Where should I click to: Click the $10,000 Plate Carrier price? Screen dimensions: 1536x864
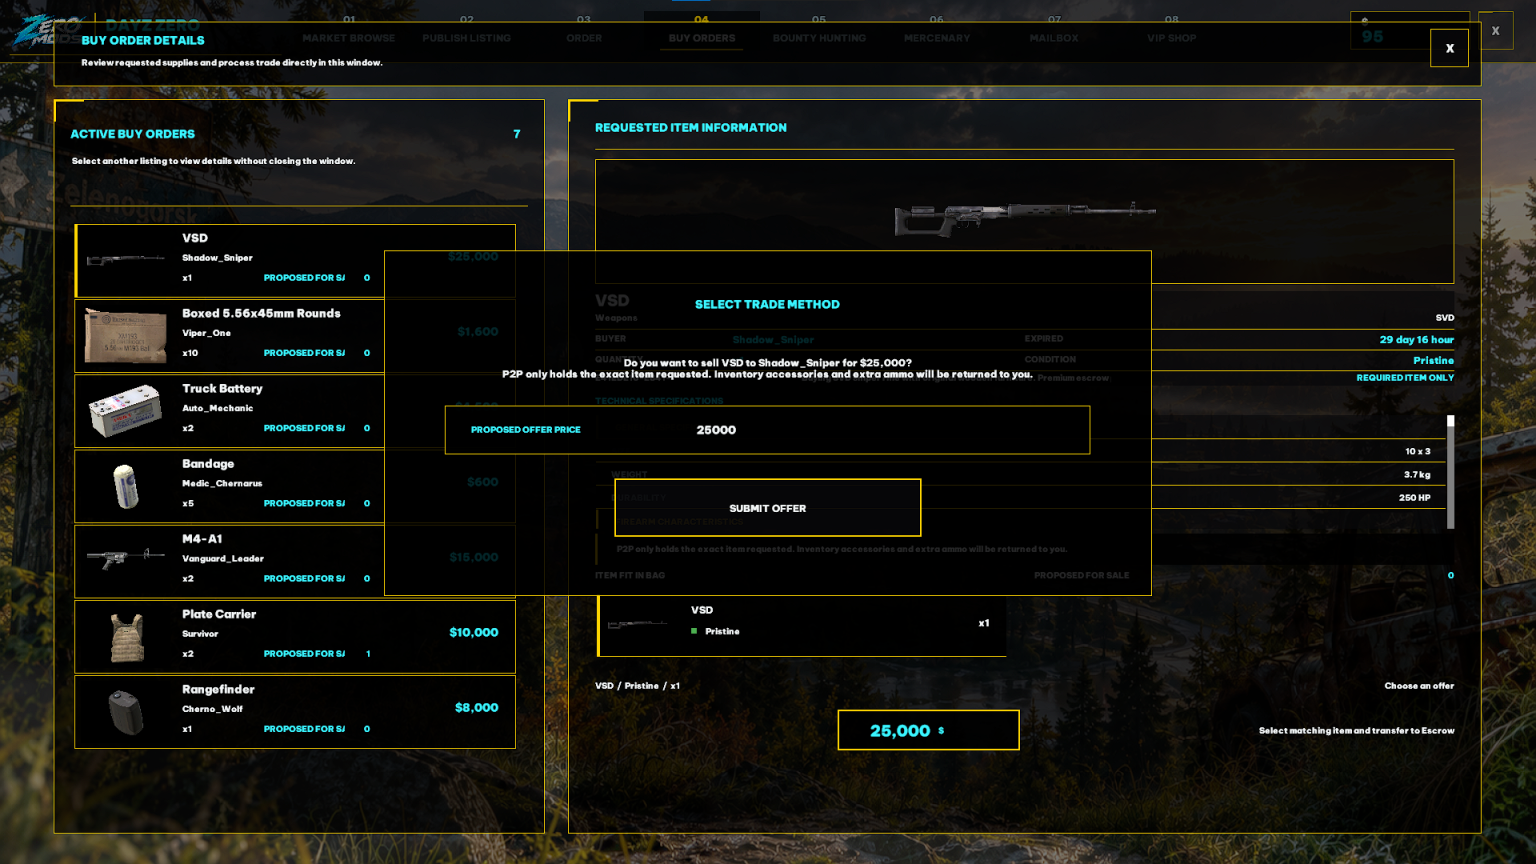pos(474,632)
